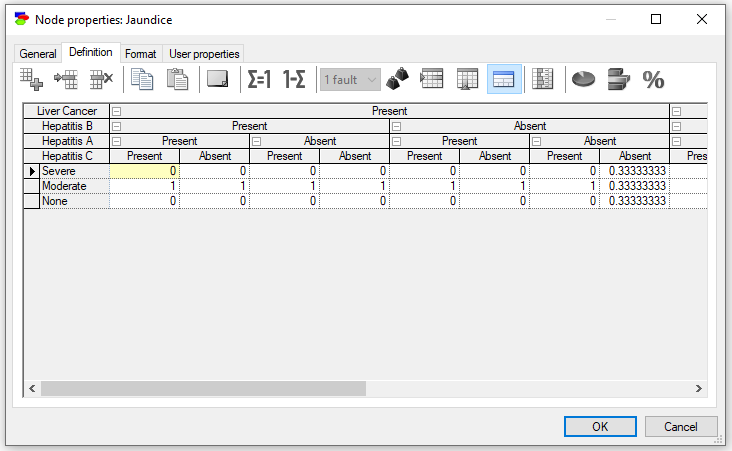732x451 pixels.
Task: Select the Definition tab
Action: [x=91, y=52]
